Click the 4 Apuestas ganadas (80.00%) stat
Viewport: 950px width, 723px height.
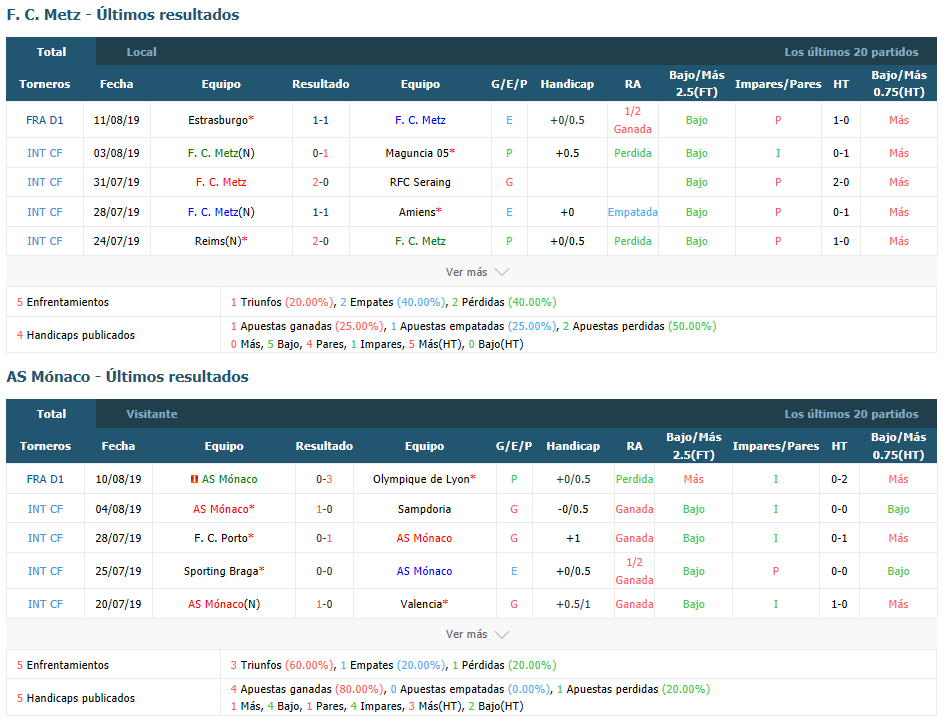[307, 690]
